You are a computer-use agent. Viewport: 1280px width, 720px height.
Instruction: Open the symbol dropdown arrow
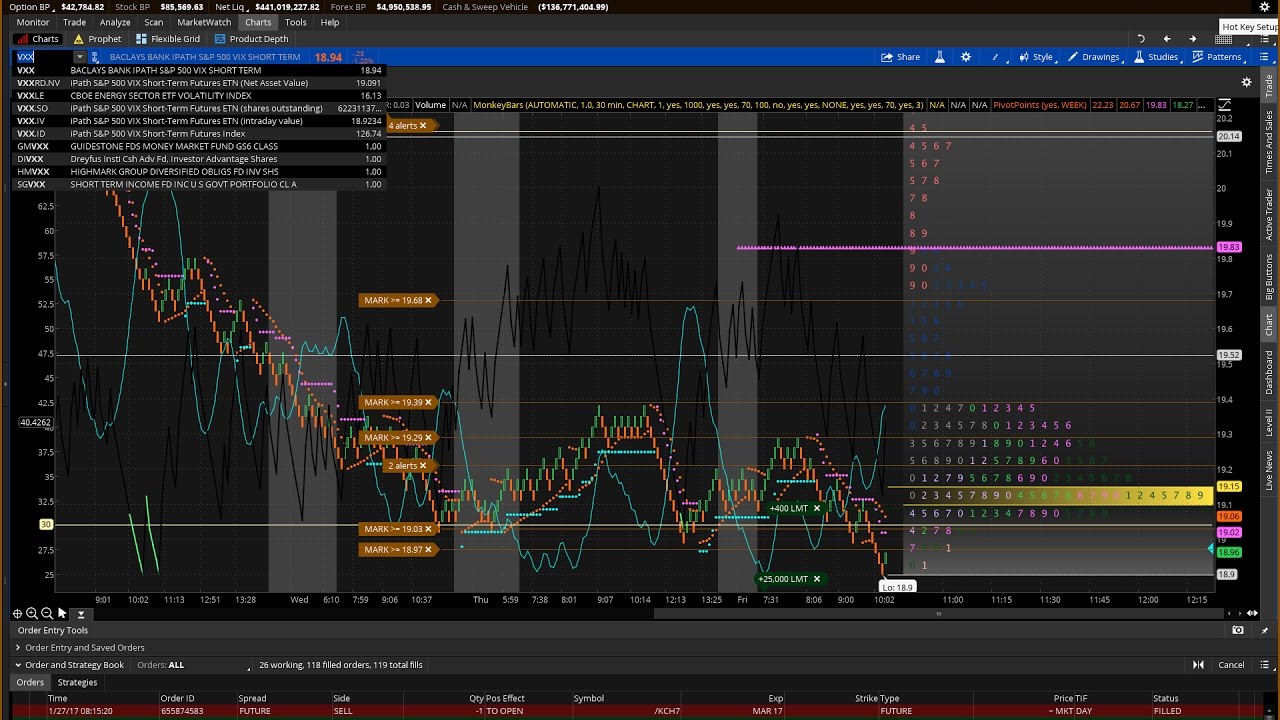[x=80, y=57]
